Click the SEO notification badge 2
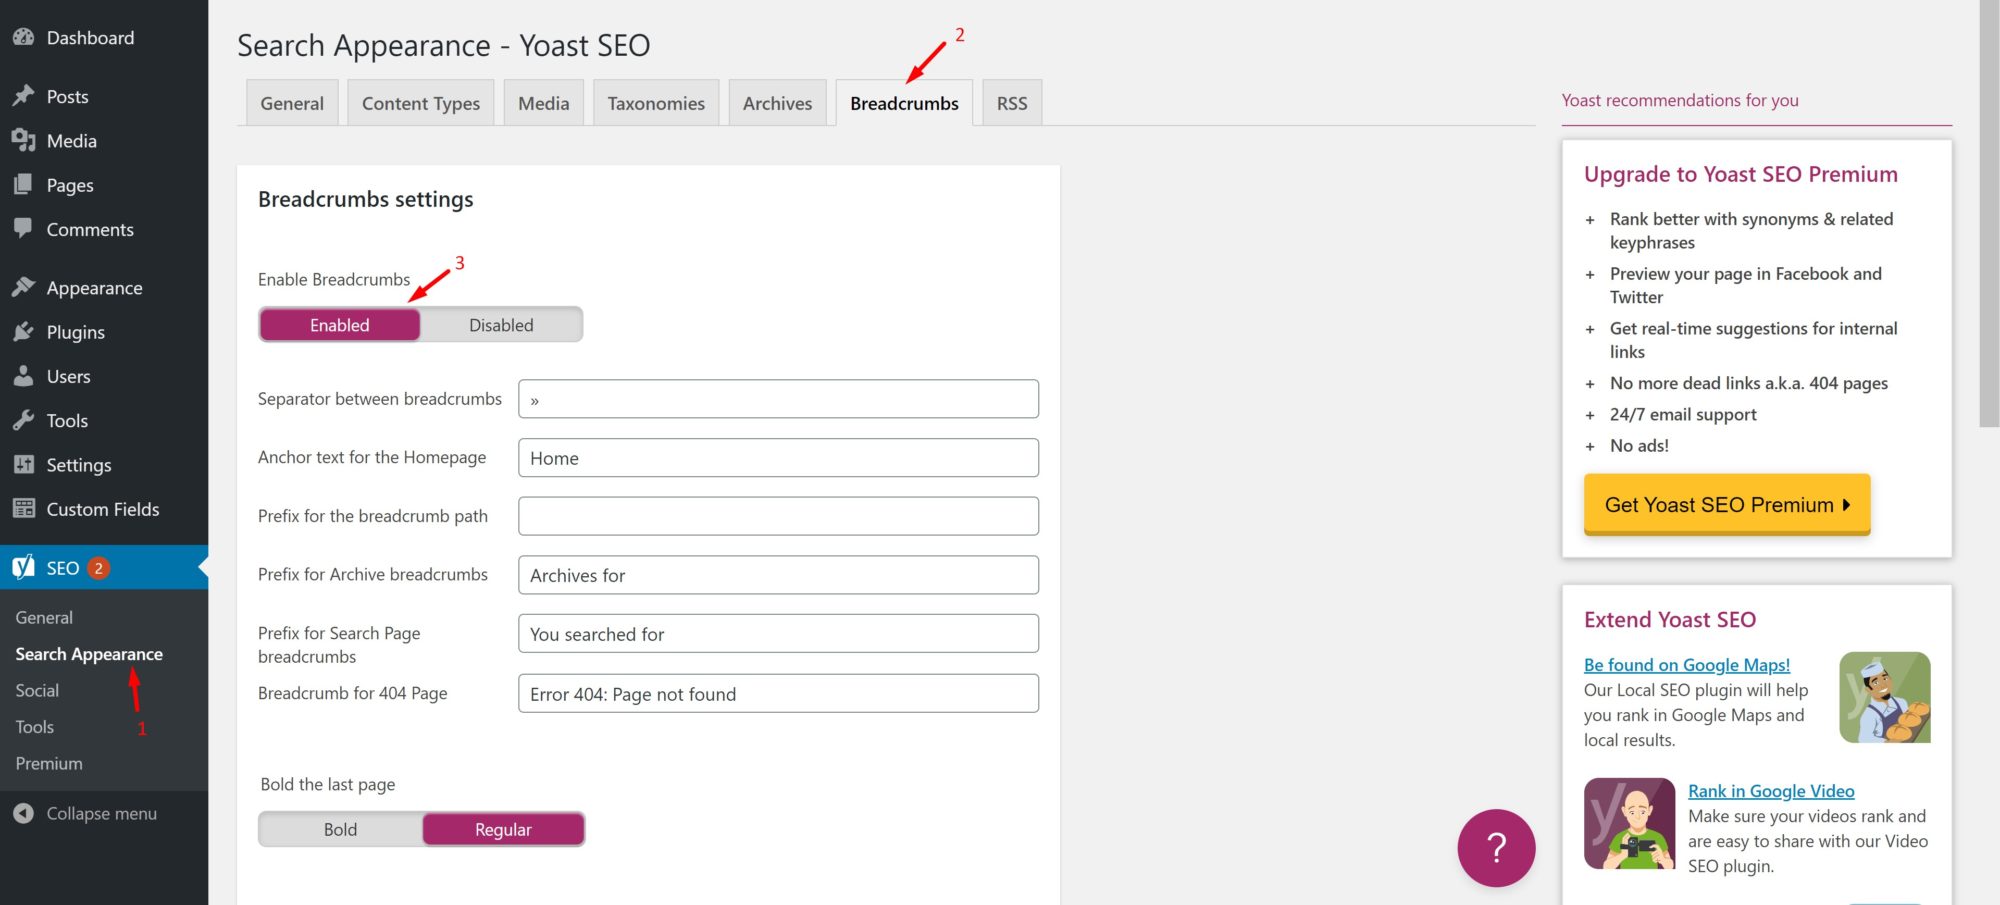This screenshot has height=905, width=2000. point(99,568)
